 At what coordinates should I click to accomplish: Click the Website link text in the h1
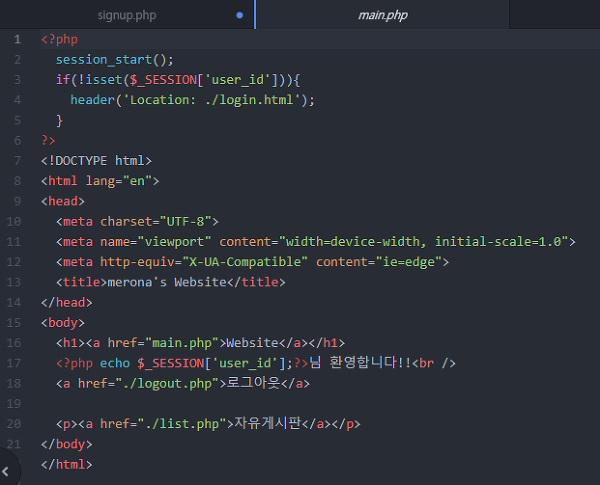(252, 343)
